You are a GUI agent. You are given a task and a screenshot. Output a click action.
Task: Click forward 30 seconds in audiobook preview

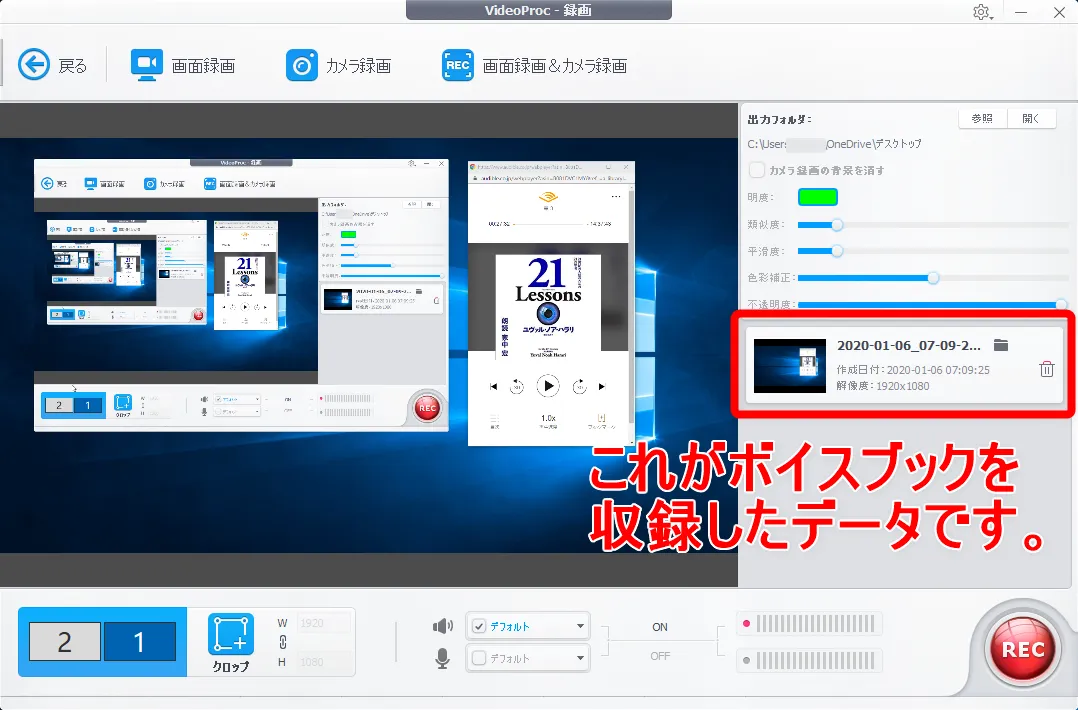pyautogui.click(x=579, y=386)
